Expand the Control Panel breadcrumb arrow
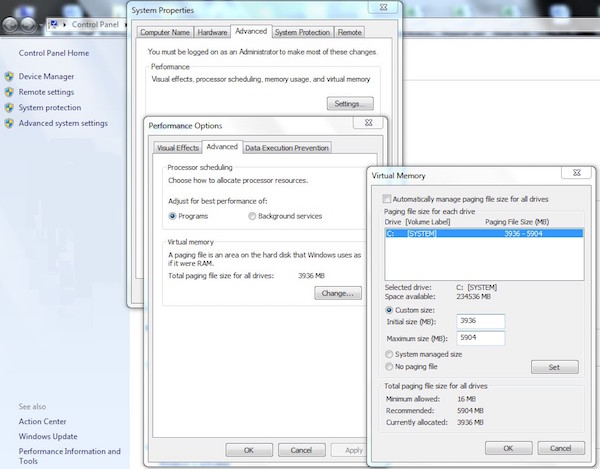Image resolution: width=600 pixels, height=469 pixels. coord(123,23)
